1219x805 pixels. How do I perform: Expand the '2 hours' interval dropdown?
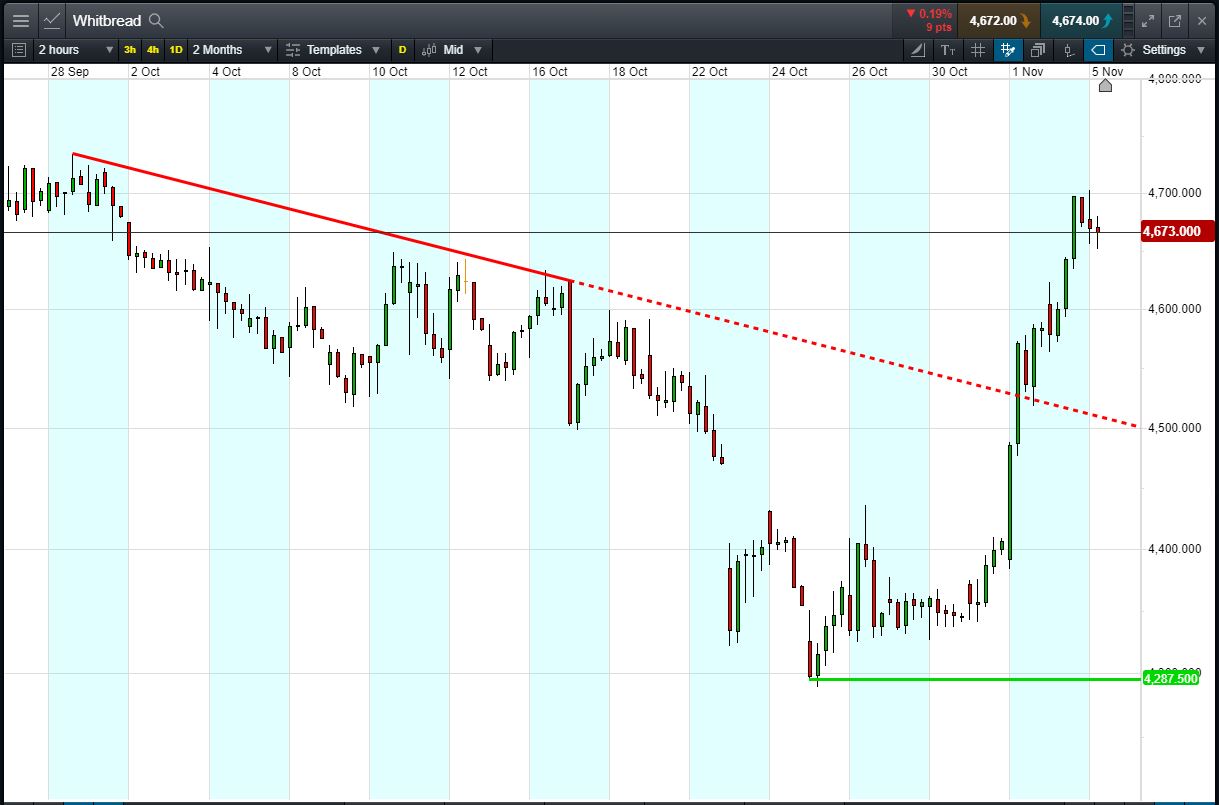pyautogui.click(x=75, y=50)
